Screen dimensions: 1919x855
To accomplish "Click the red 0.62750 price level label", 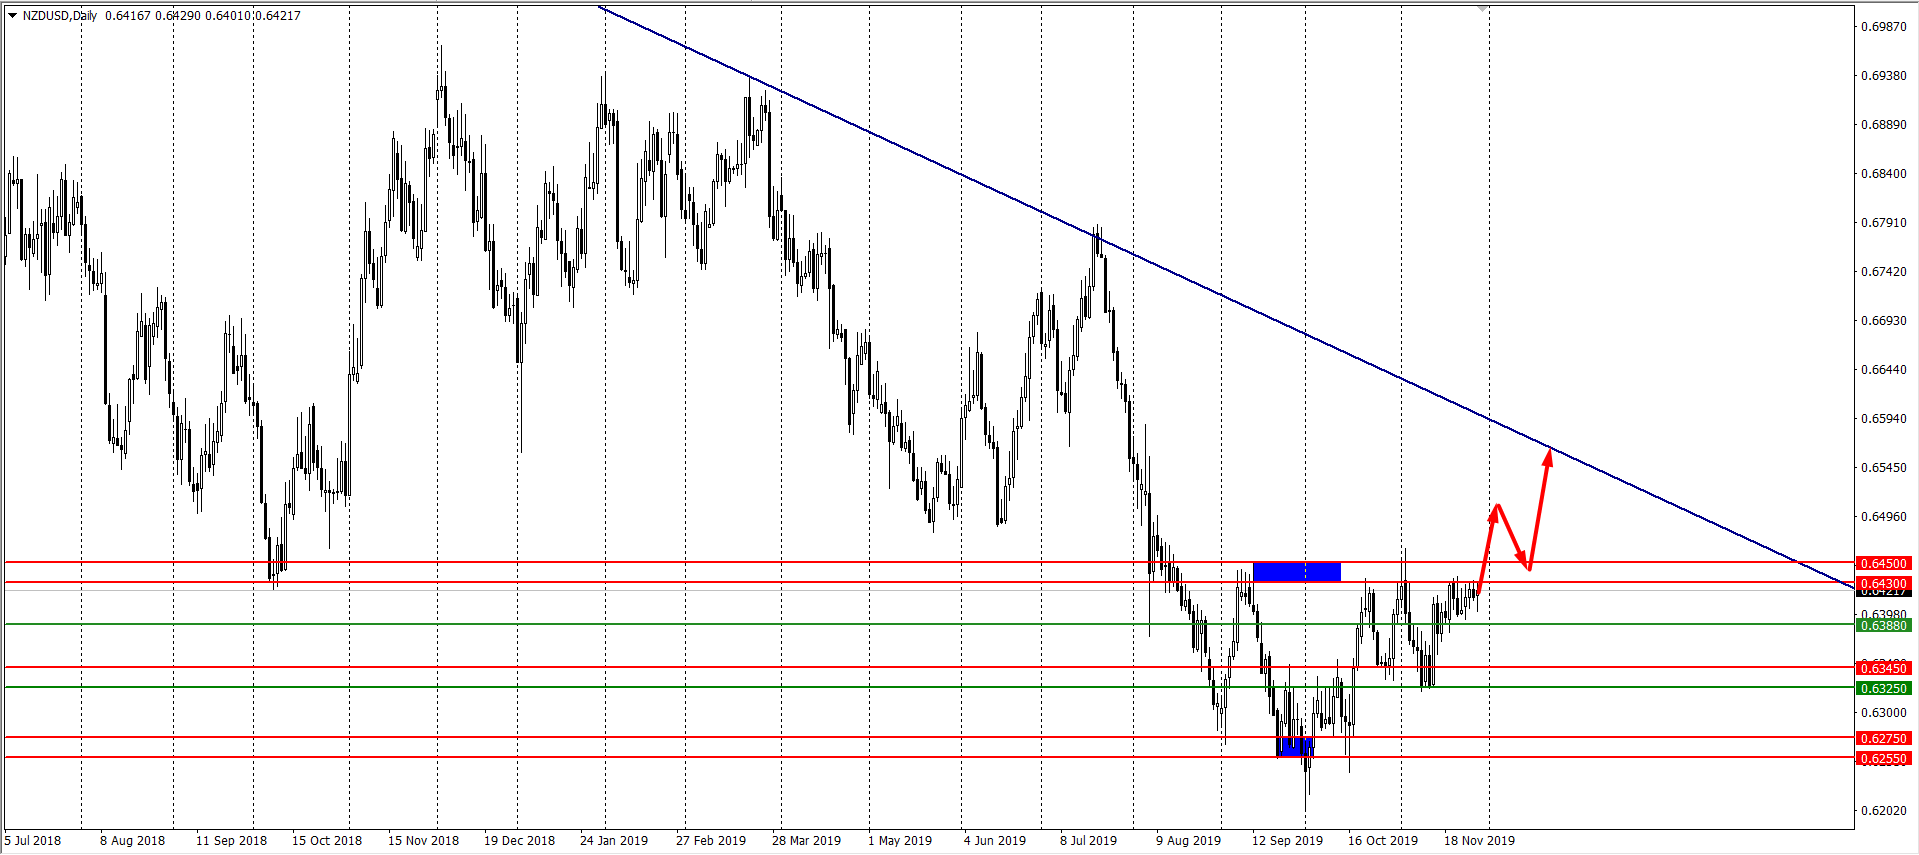I will tap(1883, 739).
